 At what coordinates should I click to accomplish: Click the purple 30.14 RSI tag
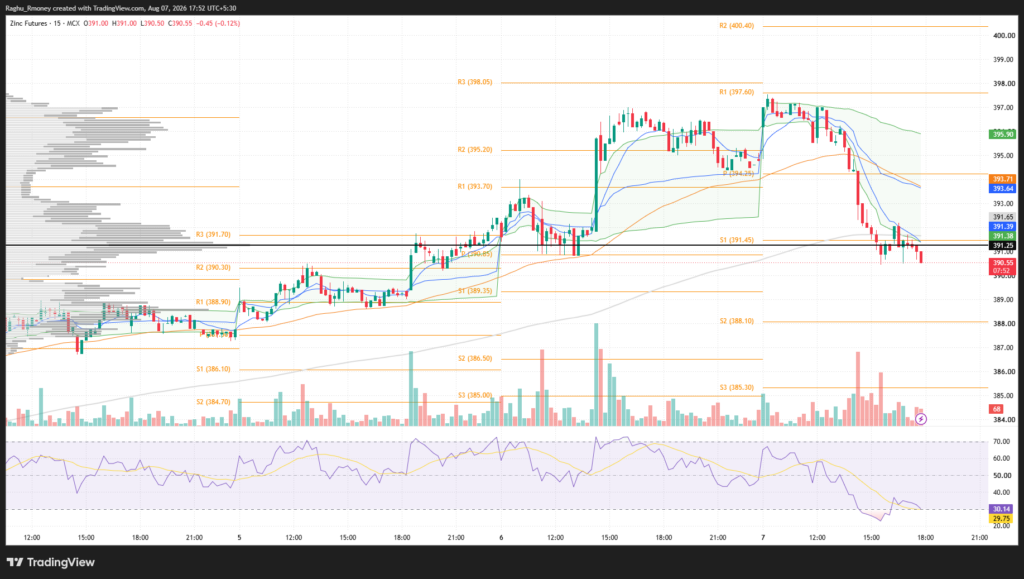point(1002,509)
